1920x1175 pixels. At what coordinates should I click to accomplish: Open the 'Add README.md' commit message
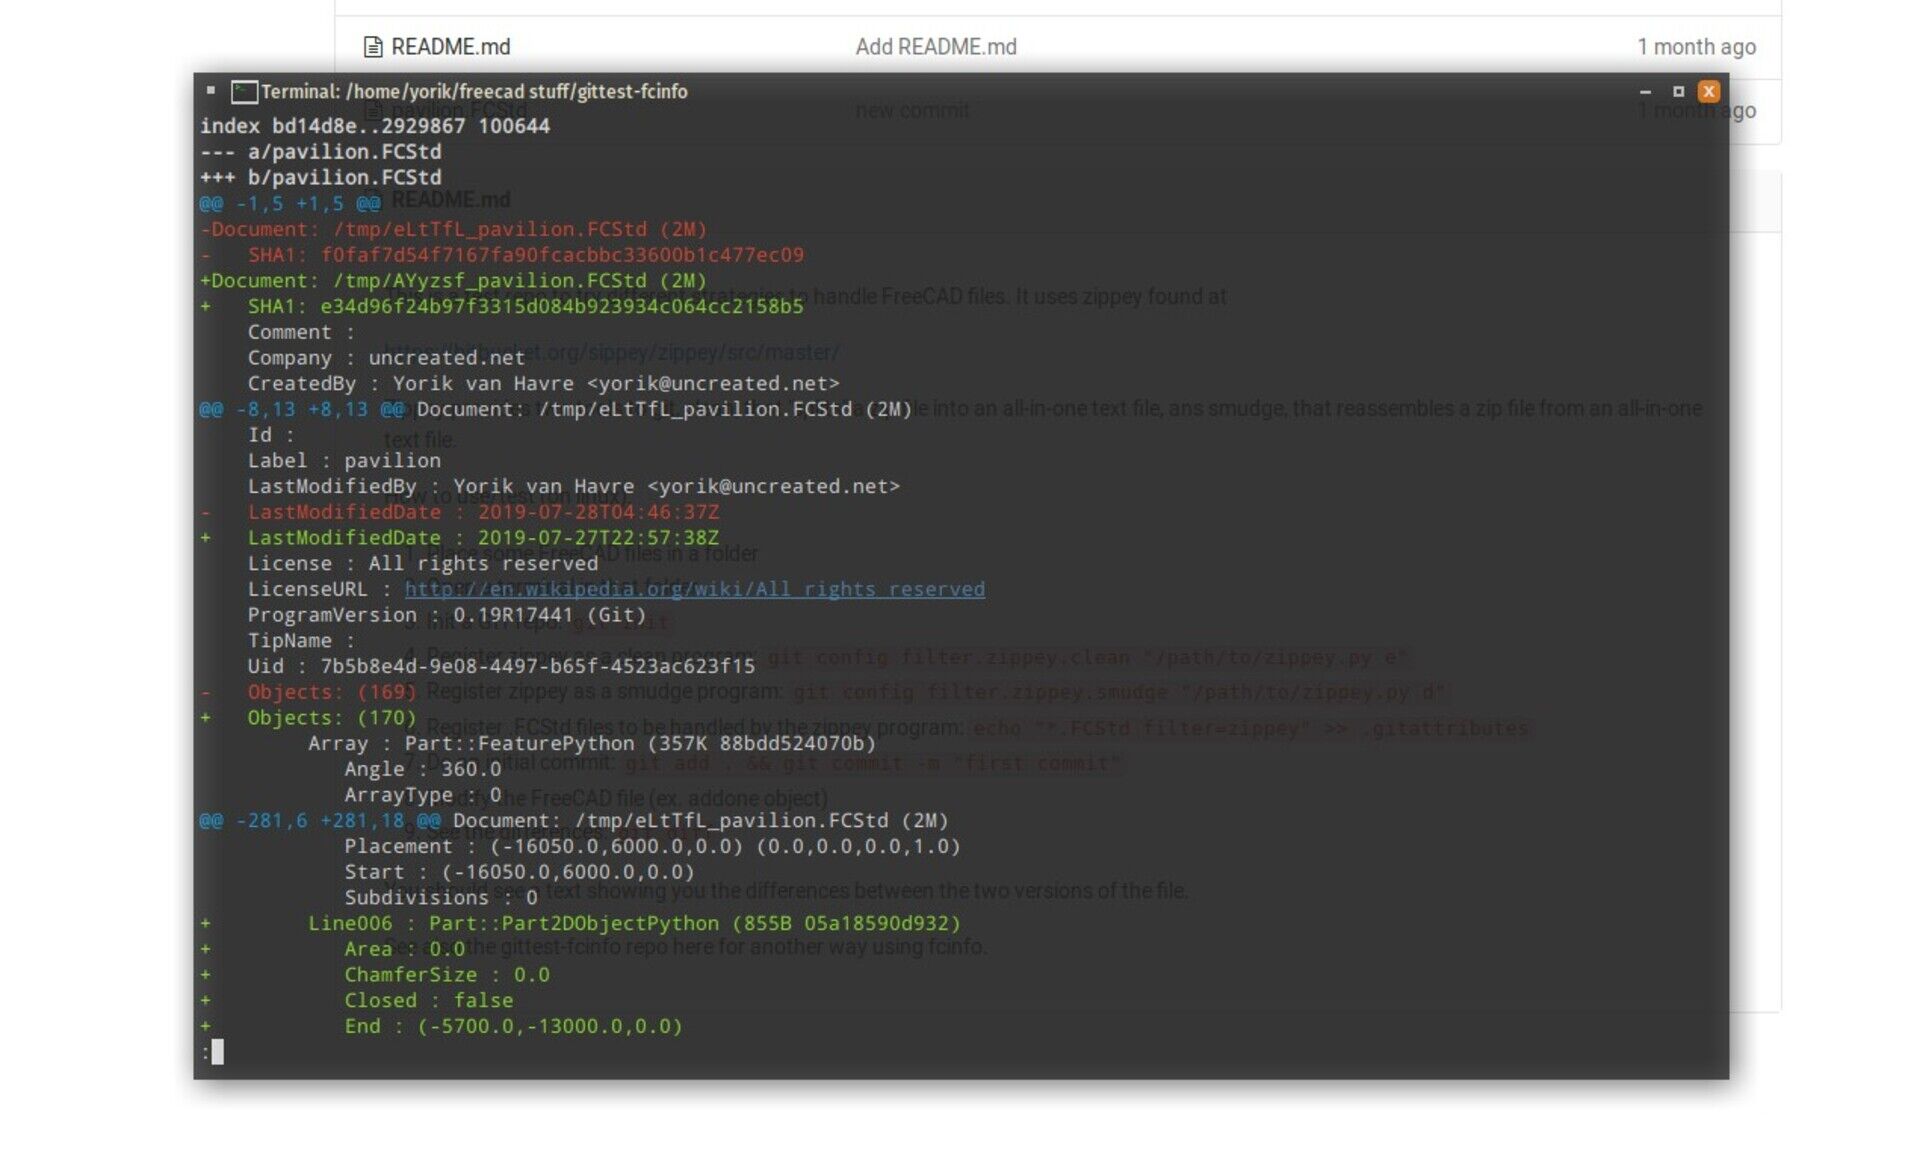click(x=936, y=47)
